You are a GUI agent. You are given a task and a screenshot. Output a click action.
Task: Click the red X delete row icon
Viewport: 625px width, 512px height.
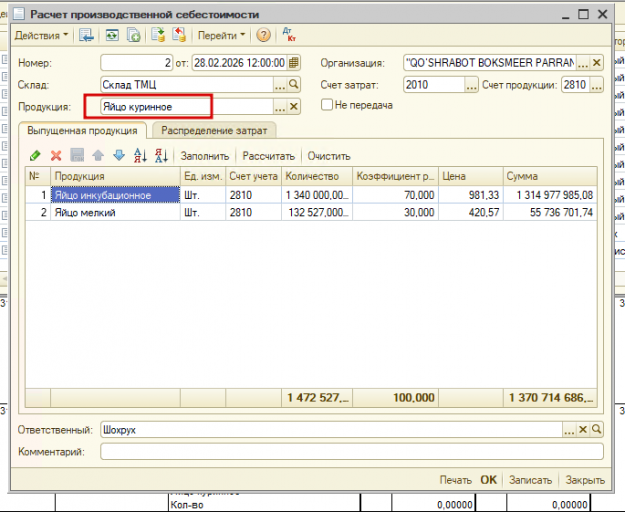pyautogui.click(x=56, y=155)
